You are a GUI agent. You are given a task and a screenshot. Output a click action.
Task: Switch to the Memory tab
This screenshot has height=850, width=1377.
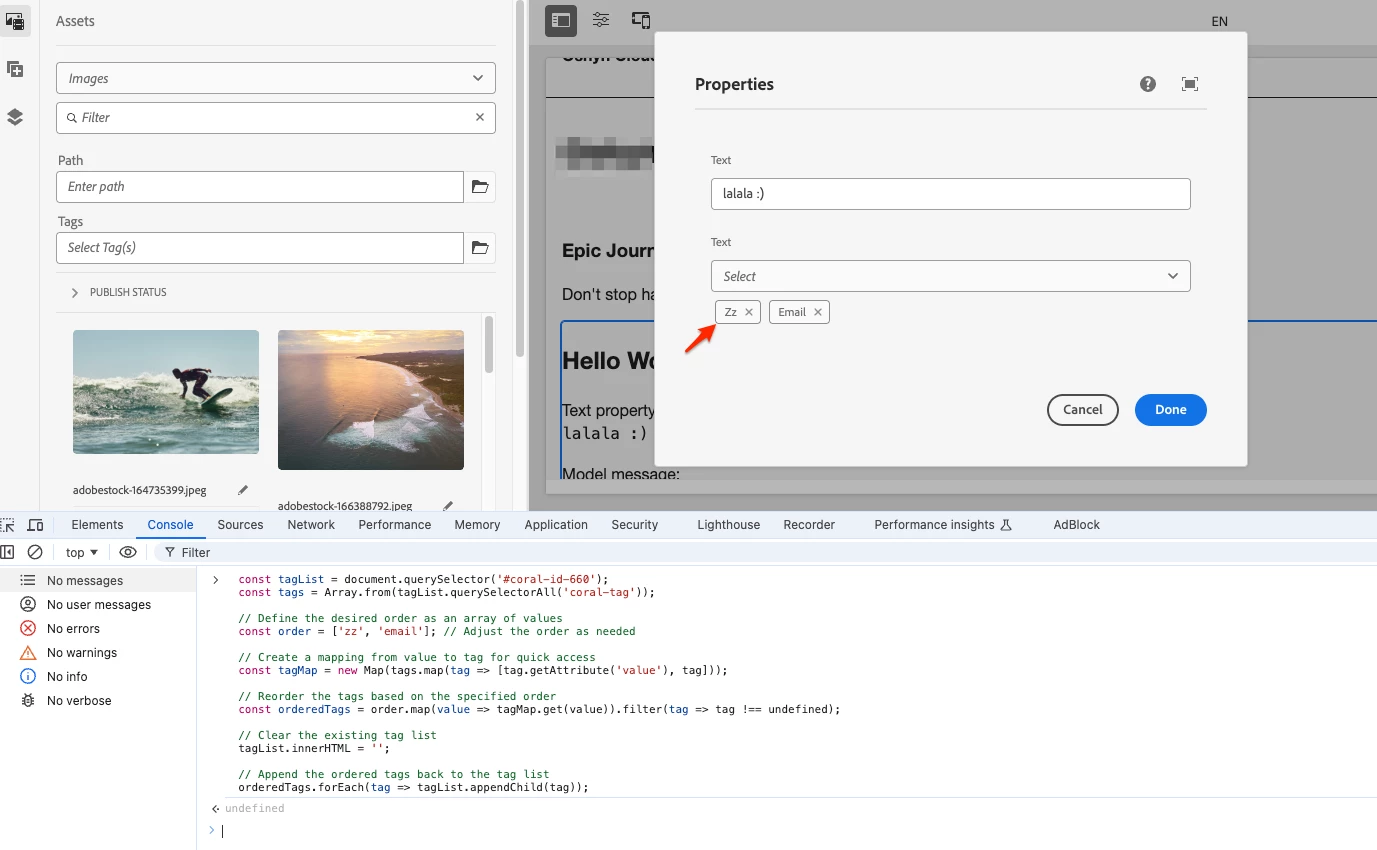(x=477, y=525)
